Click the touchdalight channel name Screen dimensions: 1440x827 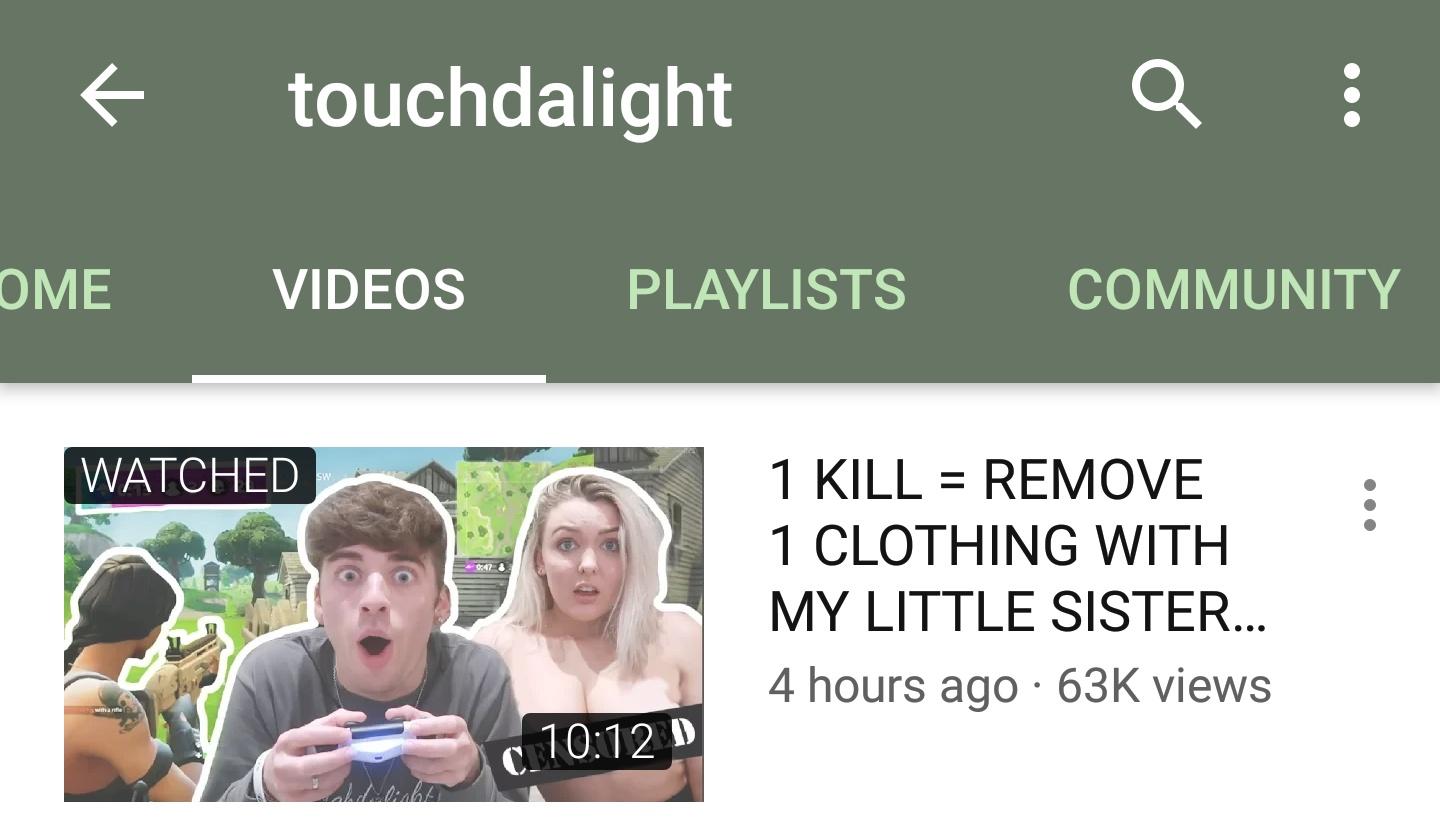[x=510, y=98]
